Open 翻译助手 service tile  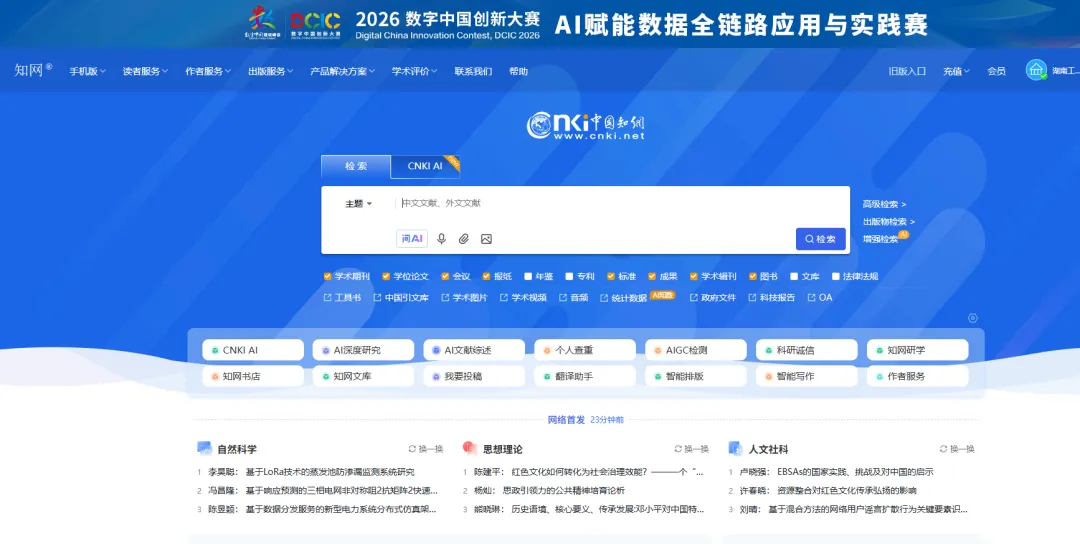pos(585,376)
